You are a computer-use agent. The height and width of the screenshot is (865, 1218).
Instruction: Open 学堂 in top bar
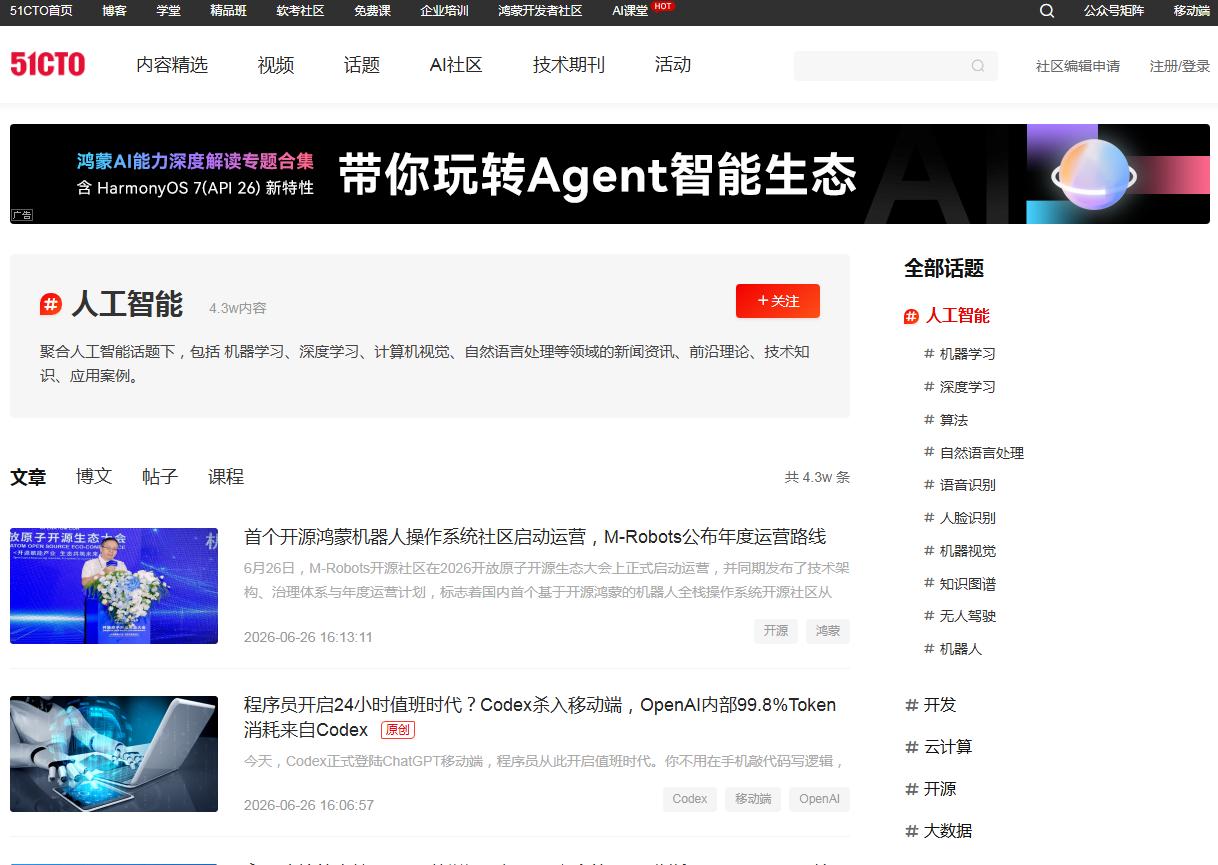pyautogui.click(x=169, y=11)
